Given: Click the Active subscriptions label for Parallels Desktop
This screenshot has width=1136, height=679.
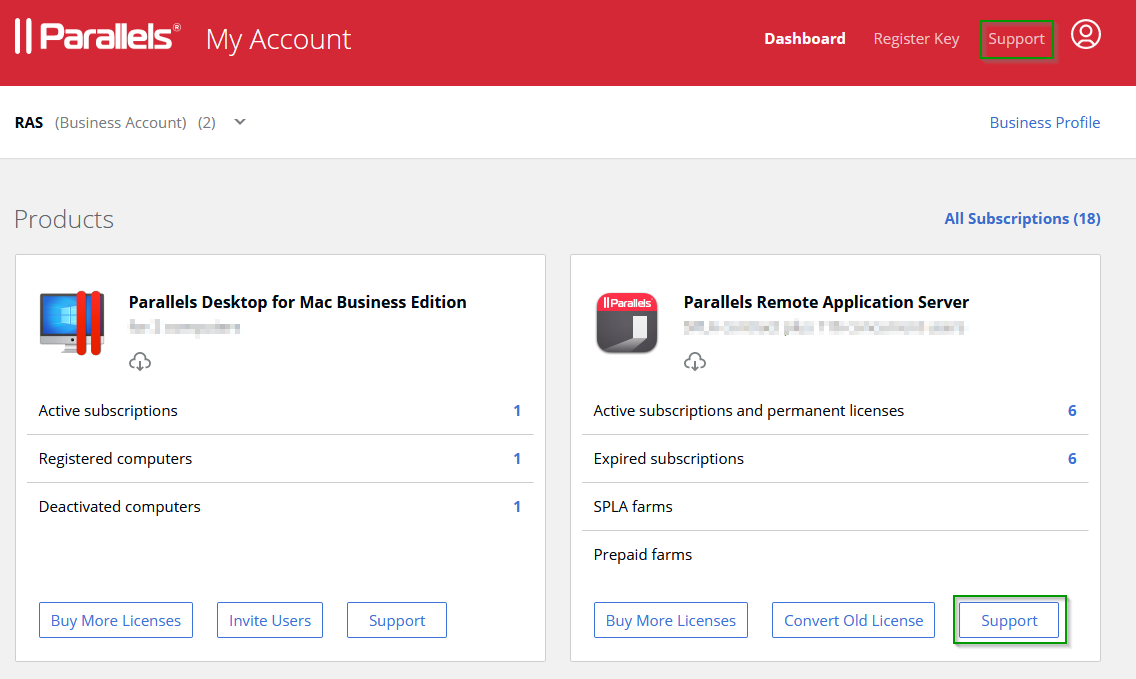Looking at the screenshot, I should tap(108, 411).
